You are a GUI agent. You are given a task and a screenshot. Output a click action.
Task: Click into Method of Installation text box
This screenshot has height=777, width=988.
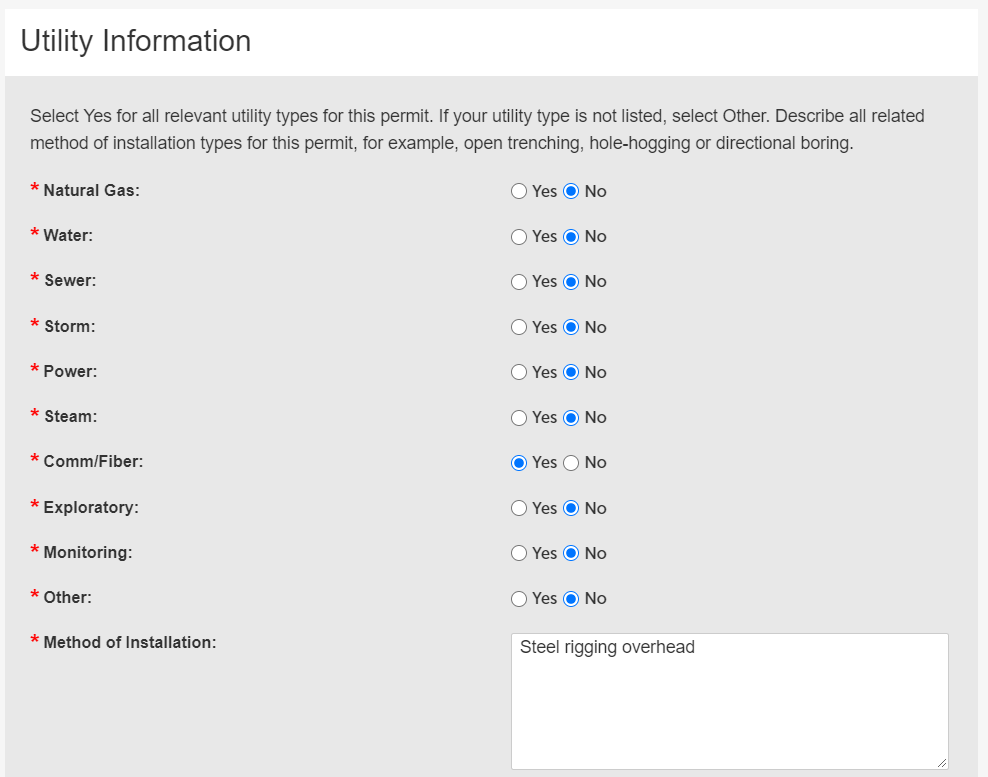[x=729, y=701]
